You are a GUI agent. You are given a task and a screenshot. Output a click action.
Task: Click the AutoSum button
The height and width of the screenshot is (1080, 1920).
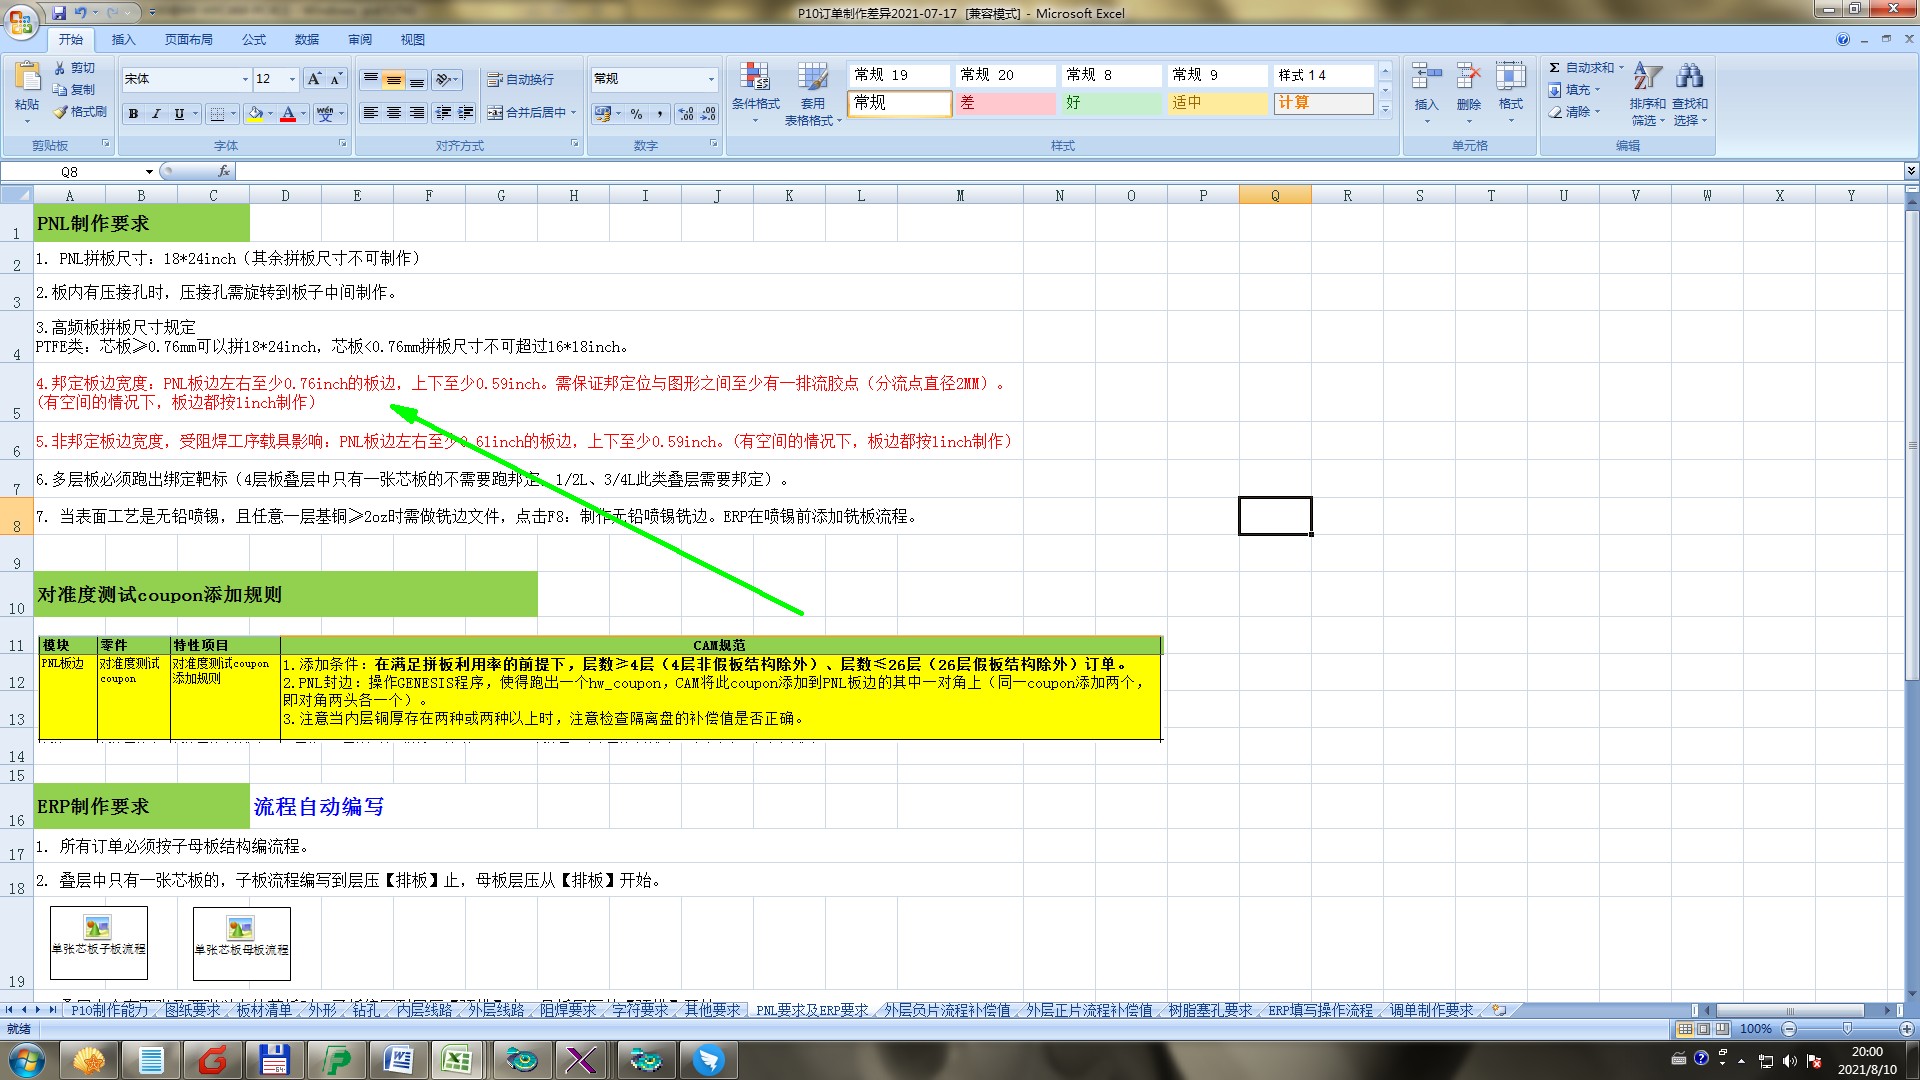pos(1582,68)
